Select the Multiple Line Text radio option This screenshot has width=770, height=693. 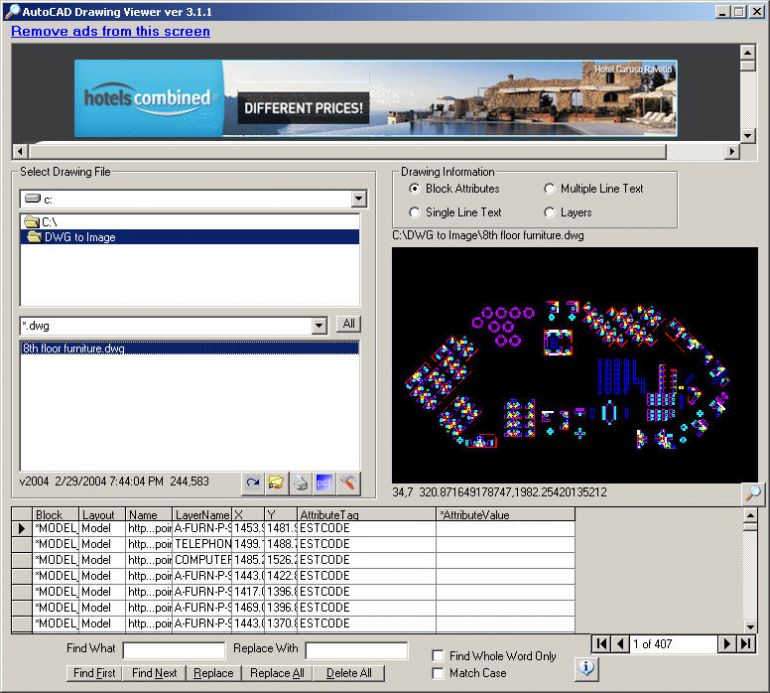[x=550, y=188]
